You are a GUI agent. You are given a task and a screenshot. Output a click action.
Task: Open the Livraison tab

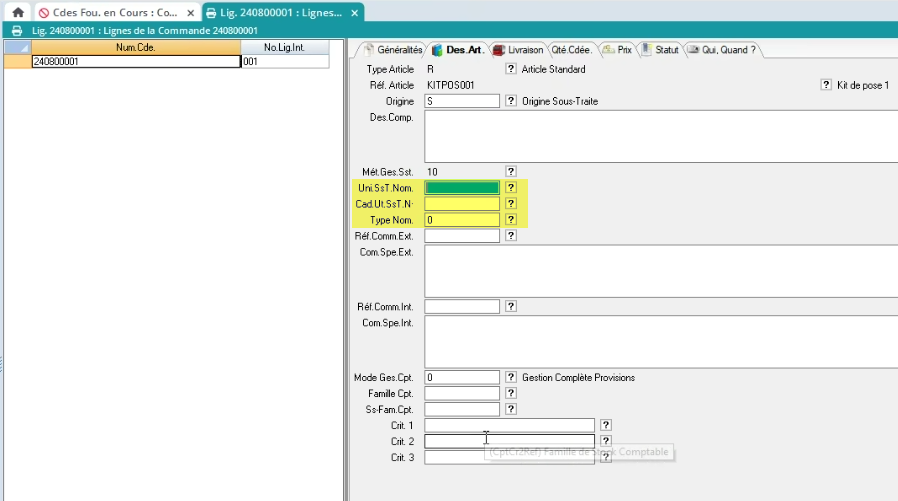coord(518,49)
